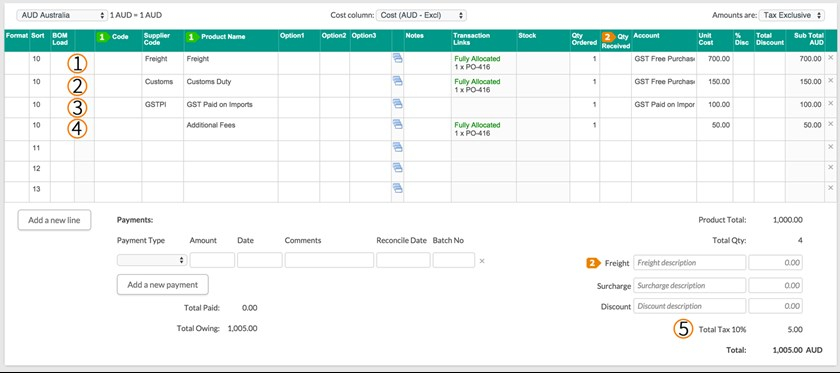840x373 pixels.
Task: Click Add a new payment button
Action: (x=163, y=285)
